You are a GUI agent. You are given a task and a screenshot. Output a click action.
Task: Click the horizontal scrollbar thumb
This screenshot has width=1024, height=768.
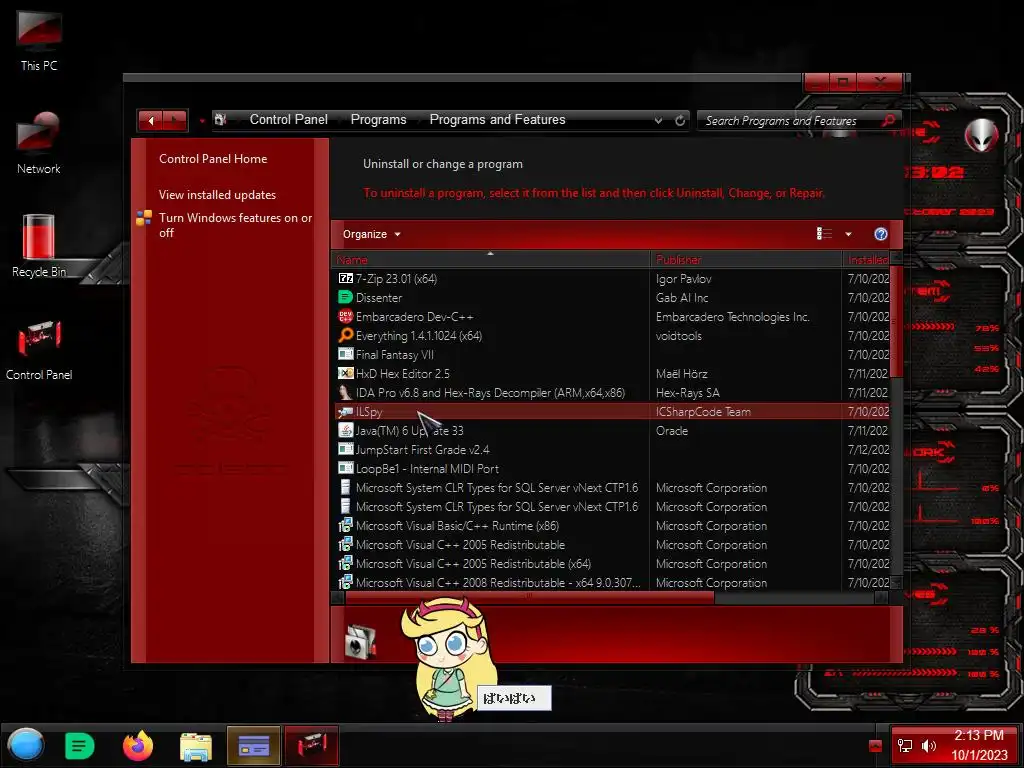pos(530,597)
